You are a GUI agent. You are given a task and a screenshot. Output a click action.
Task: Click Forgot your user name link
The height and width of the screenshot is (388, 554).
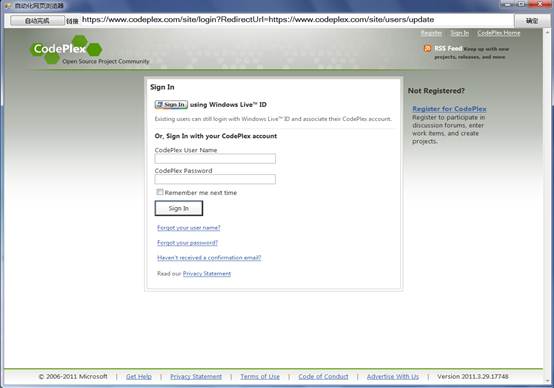pyautogui.click(x=189, y=228)
